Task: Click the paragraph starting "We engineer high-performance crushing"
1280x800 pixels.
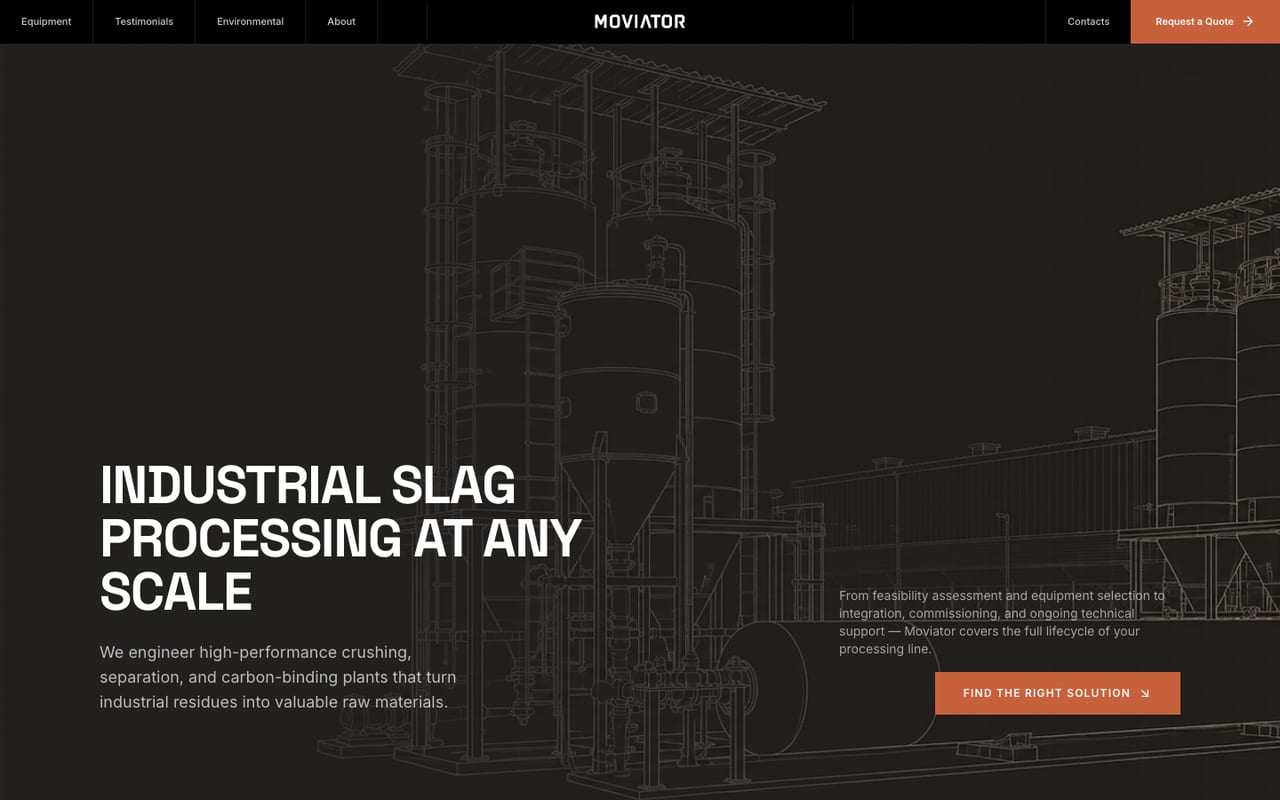Action: (x=278, y=677)
